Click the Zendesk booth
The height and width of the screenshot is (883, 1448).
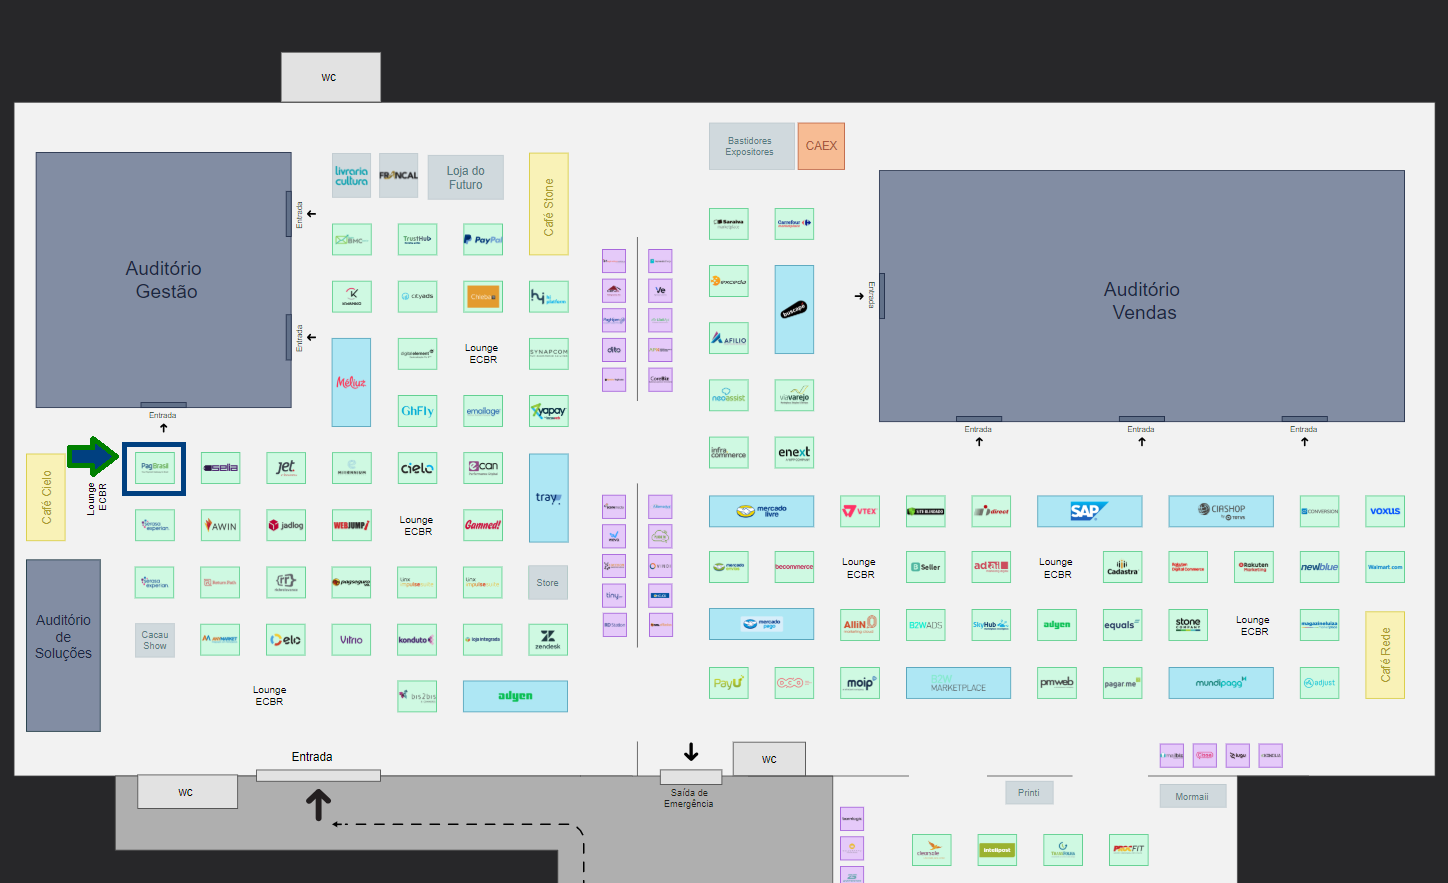548,640
